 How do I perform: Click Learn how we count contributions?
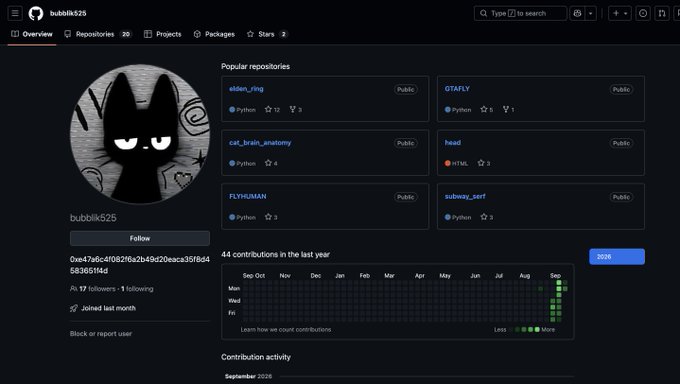286,329
